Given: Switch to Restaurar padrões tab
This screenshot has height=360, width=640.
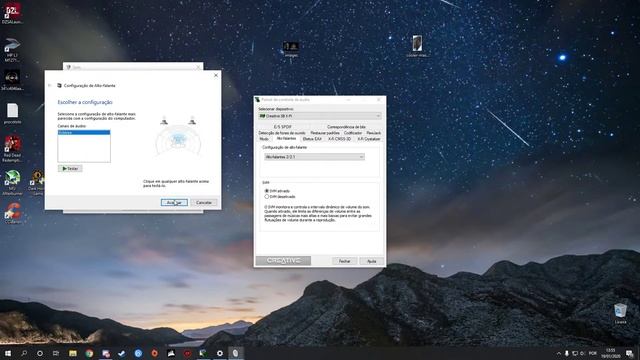Looking at the screenshot, I should point(324,133).
